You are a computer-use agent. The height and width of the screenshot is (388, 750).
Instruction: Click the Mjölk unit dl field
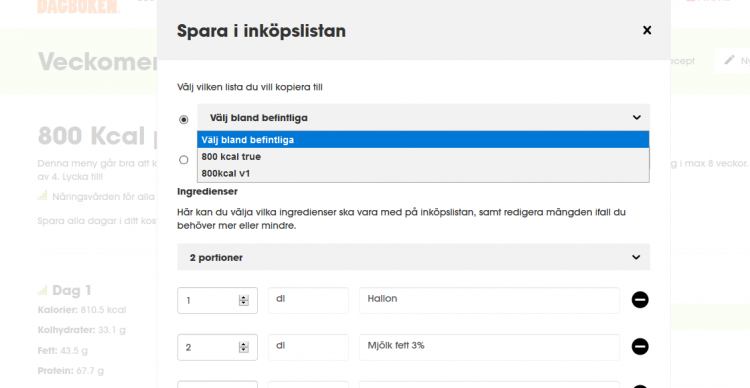pyautogui.click(x=308, y=347)
